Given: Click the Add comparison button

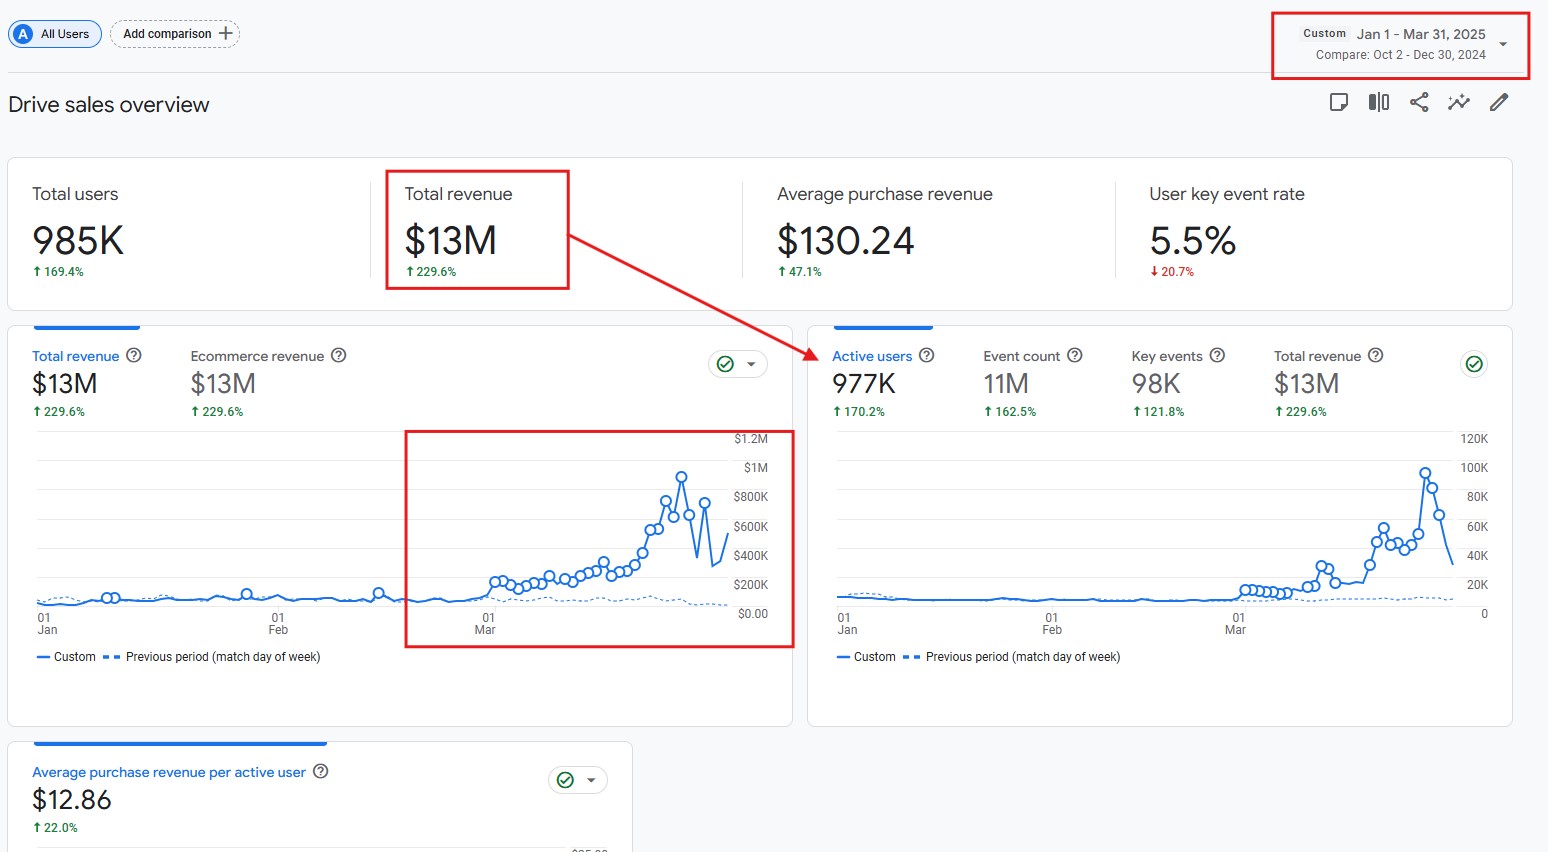Looking at the screenshot, I should (175, 34).
